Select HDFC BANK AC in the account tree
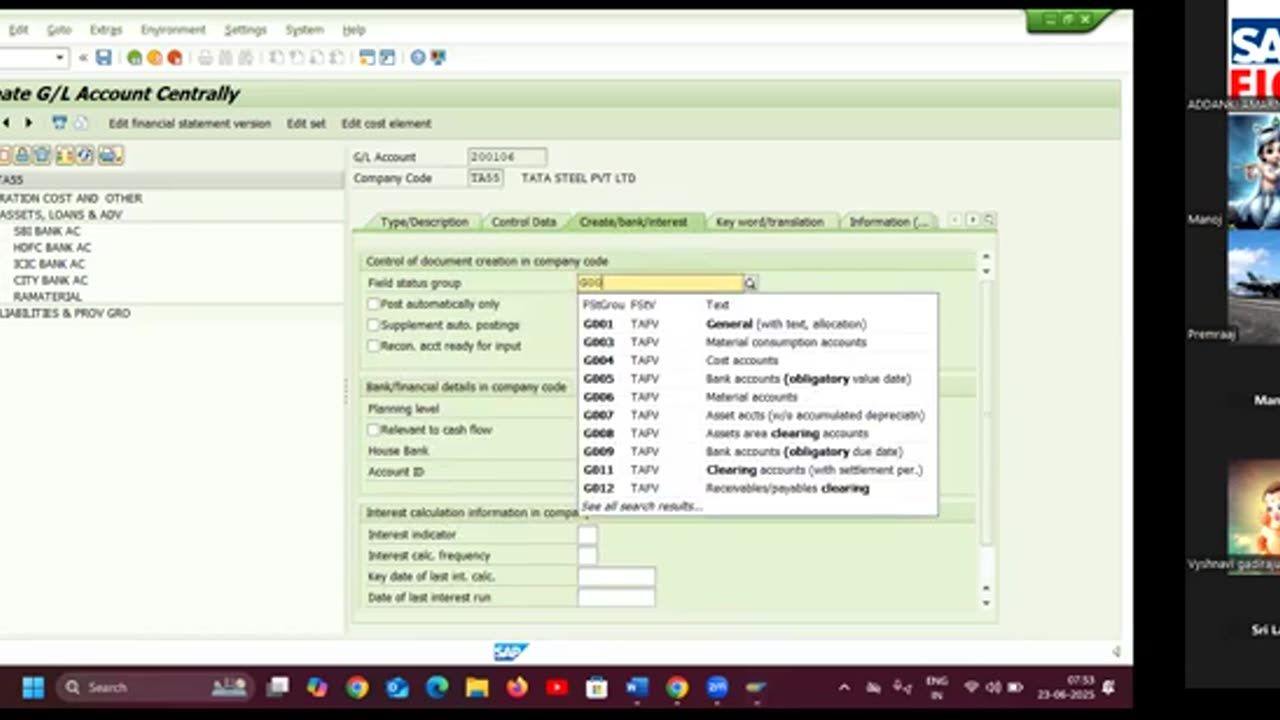Screen dimensions: 1280x720 (x=52, y=247)
